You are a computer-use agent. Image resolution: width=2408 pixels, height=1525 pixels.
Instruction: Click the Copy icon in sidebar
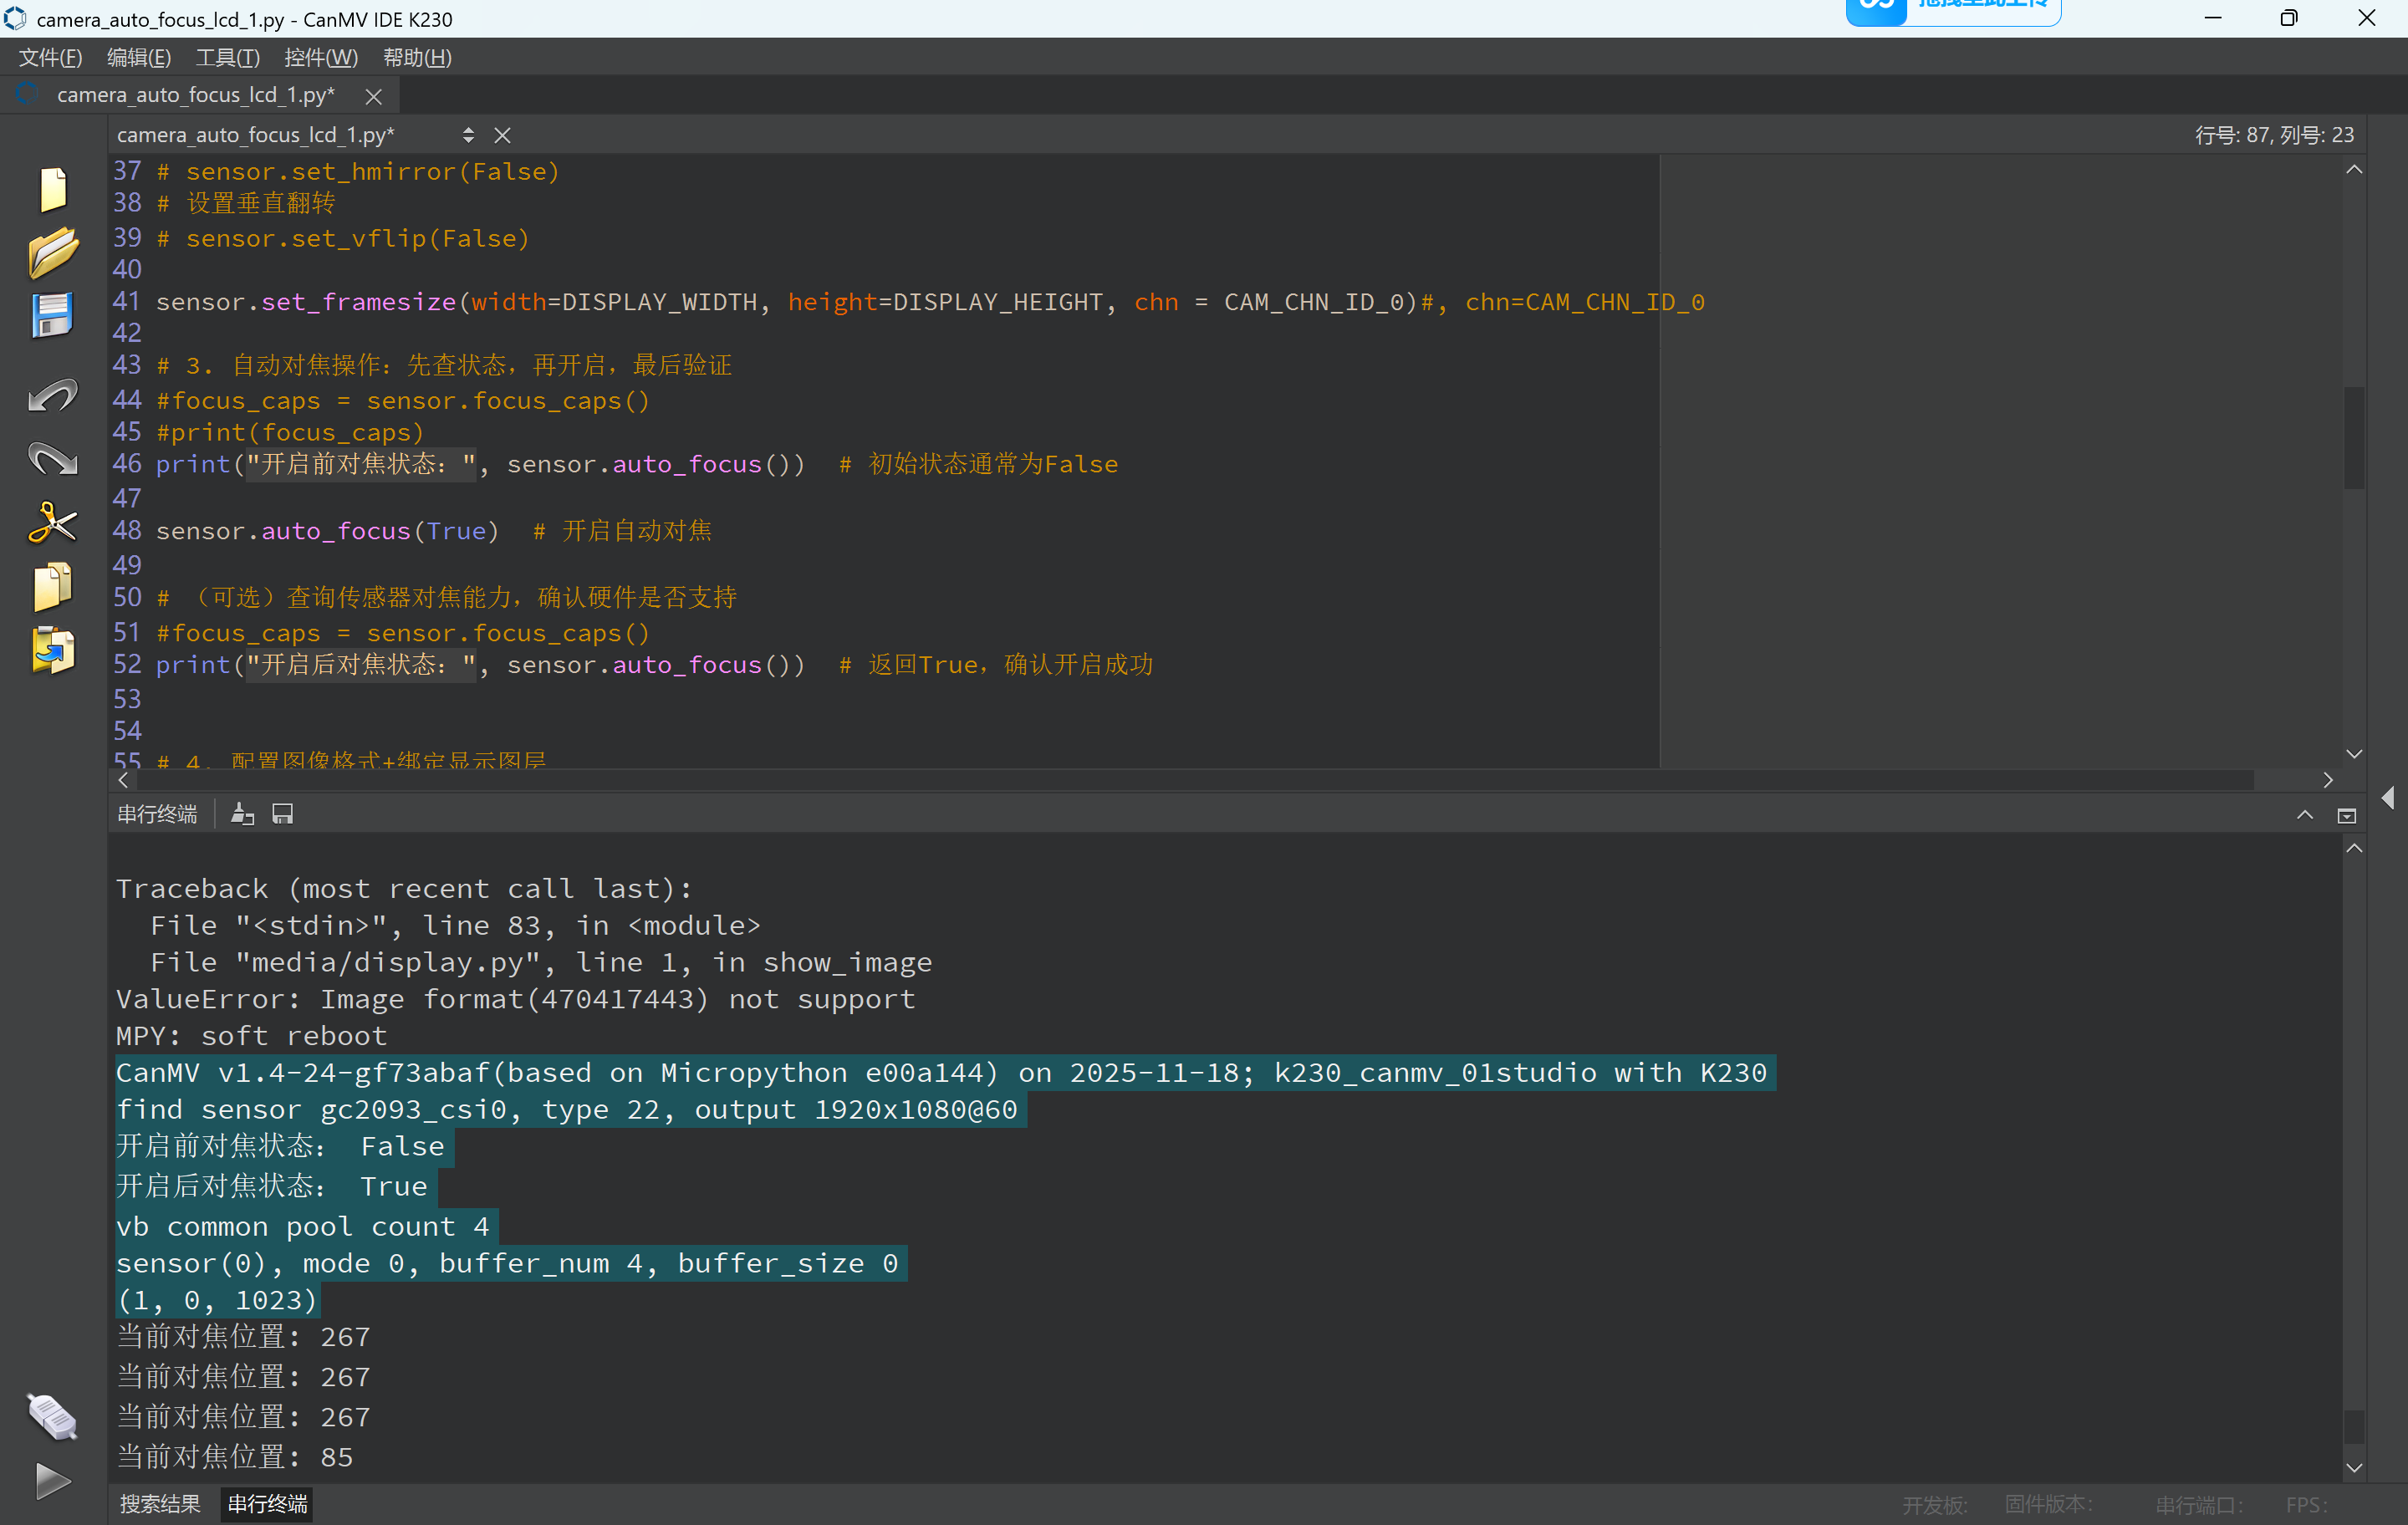(52, 586)
